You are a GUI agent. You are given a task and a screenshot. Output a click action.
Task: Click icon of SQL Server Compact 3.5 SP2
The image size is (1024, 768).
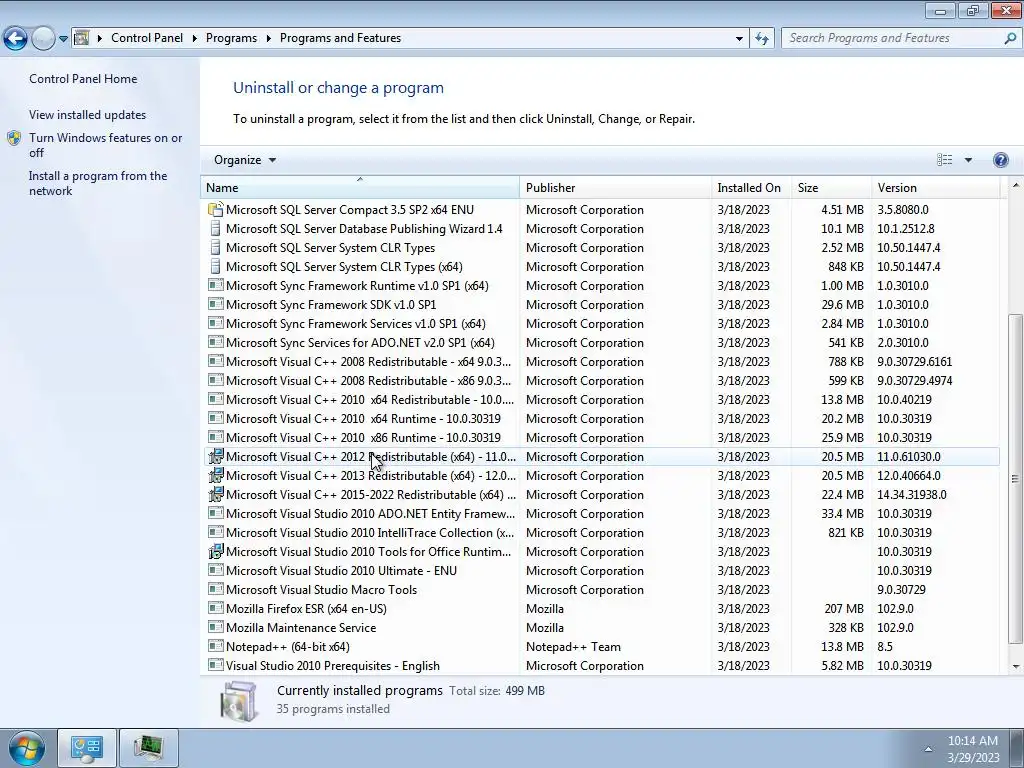click(216, 210)
